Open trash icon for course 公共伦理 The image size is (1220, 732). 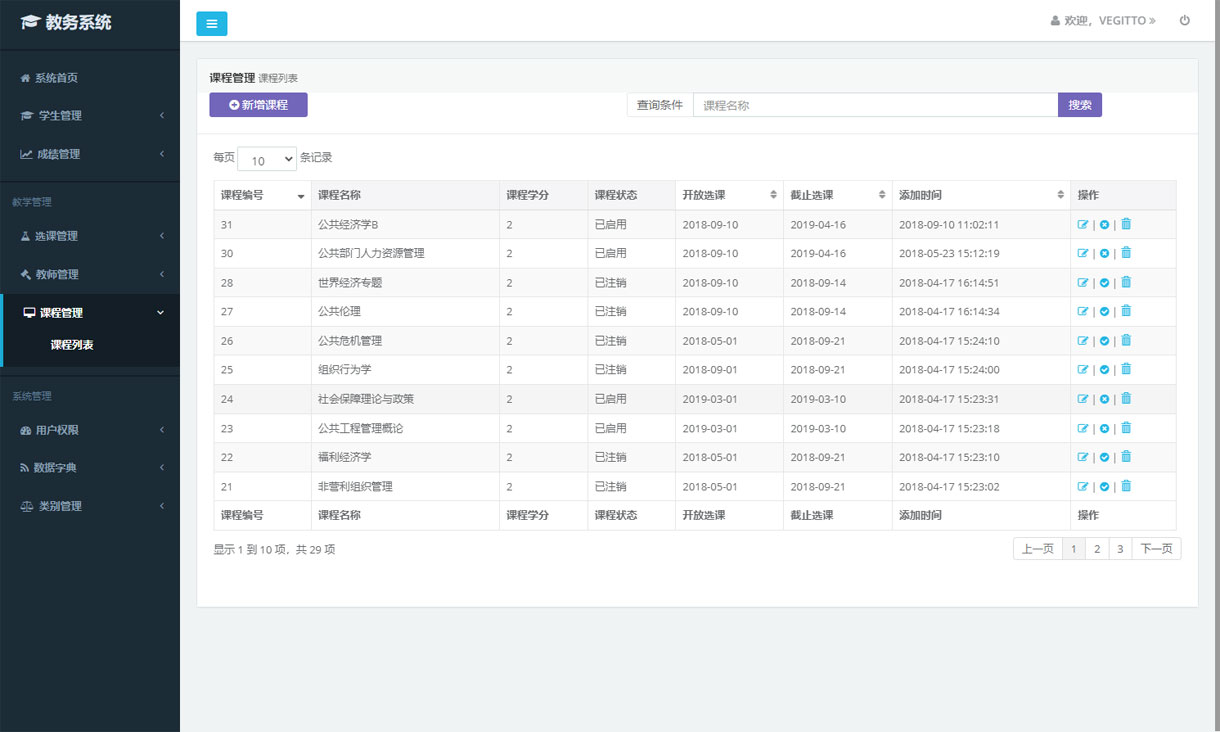[x=1126, y=312]
